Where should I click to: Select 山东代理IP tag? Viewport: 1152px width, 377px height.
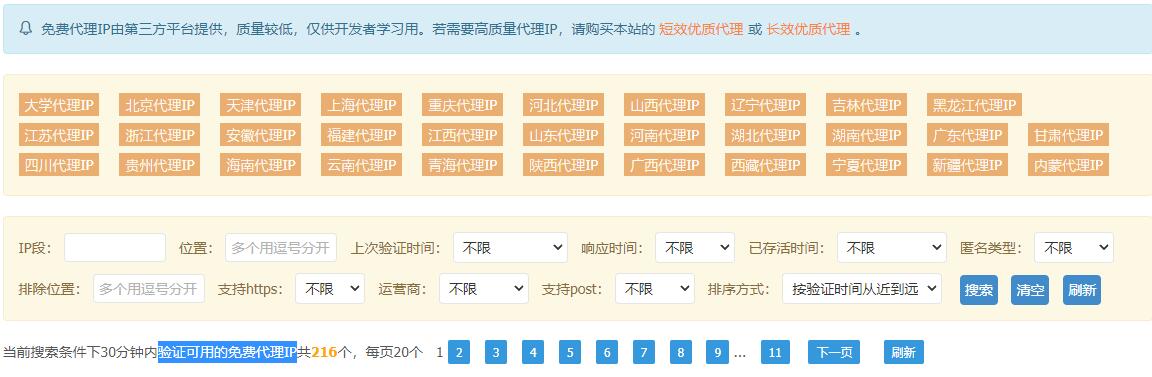pos(564,135)
